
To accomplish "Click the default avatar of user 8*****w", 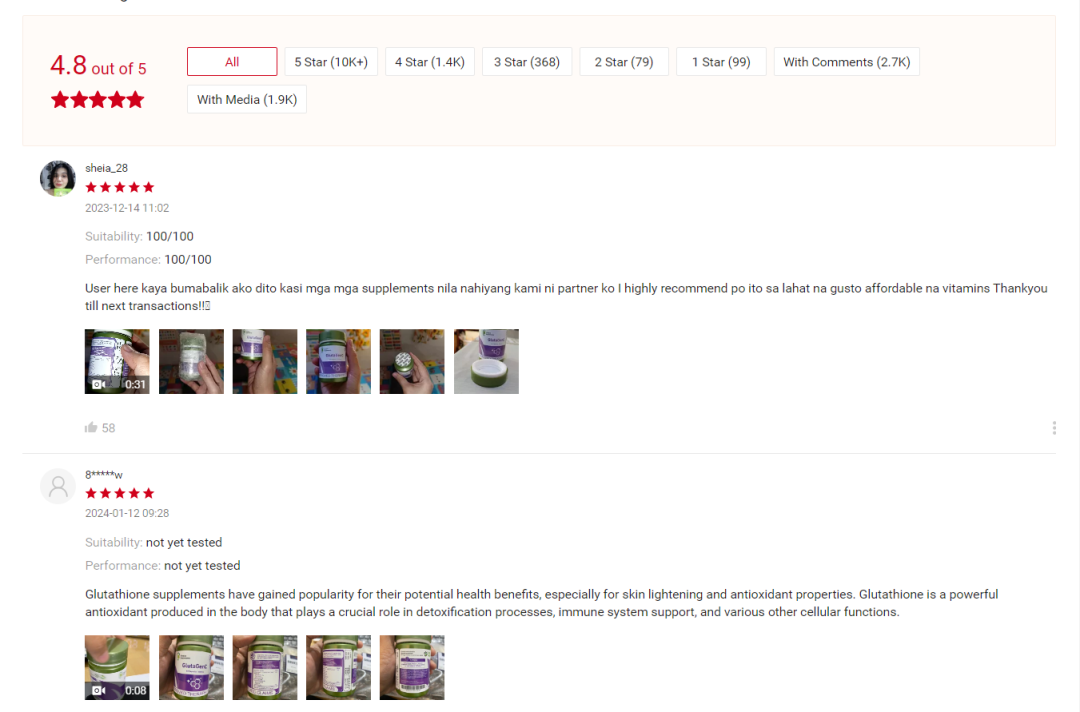I will (x=58, y=486).
